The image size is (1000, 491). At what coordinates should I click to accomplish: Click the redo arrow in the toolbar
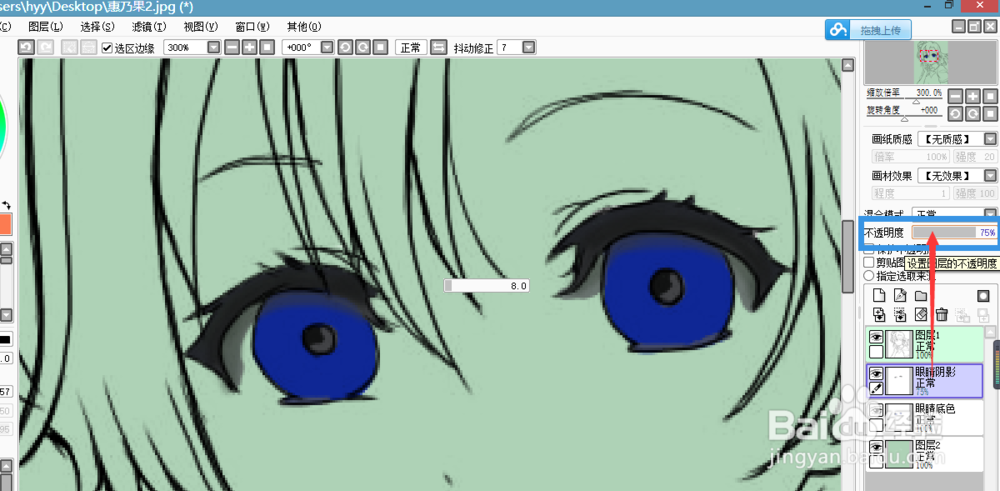tap(45, 48)
